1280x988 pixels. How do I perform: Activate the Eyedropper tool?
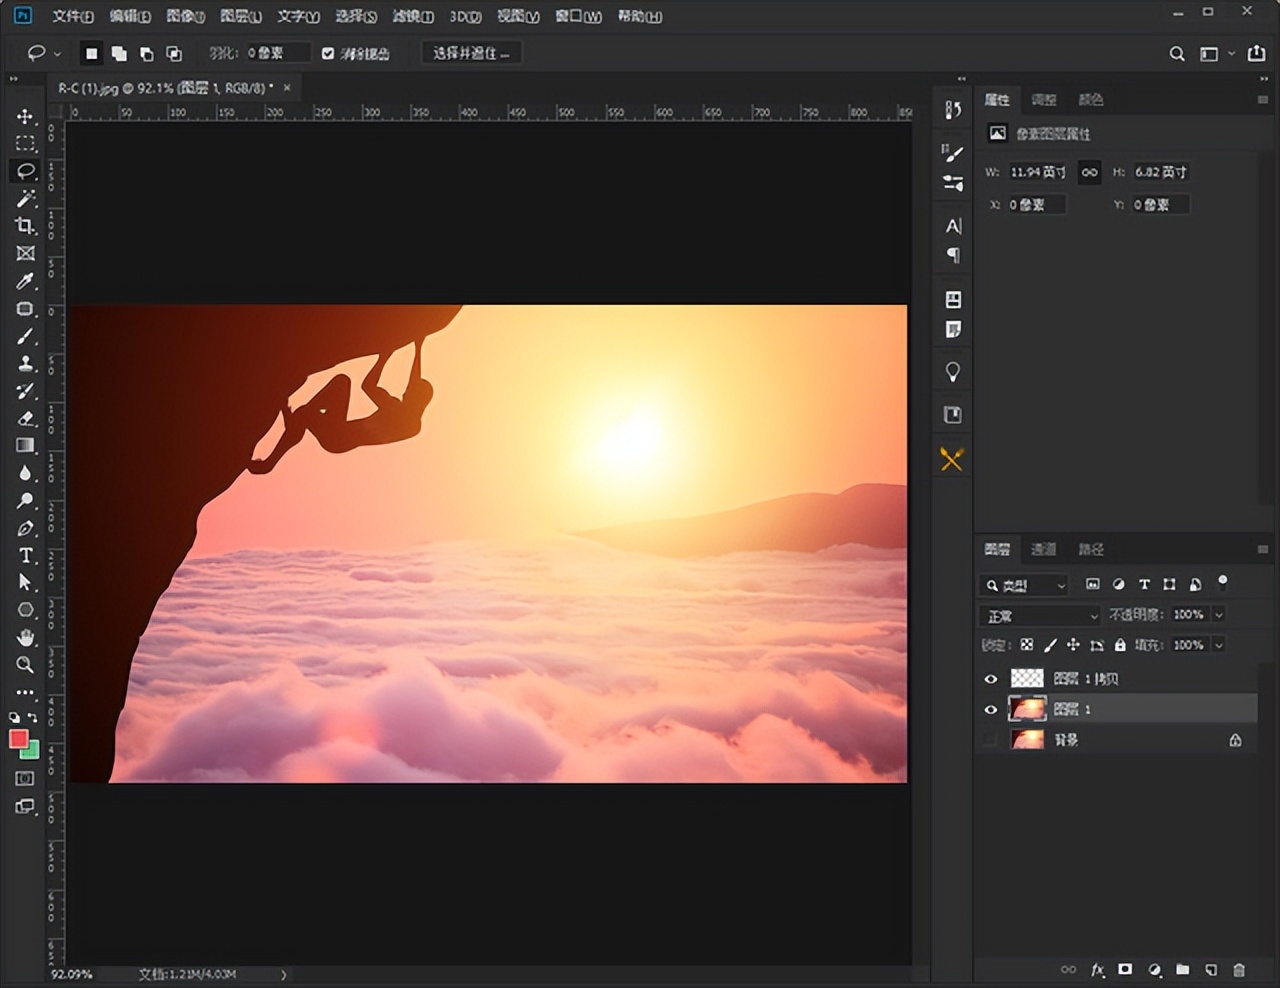coord(26,282)
